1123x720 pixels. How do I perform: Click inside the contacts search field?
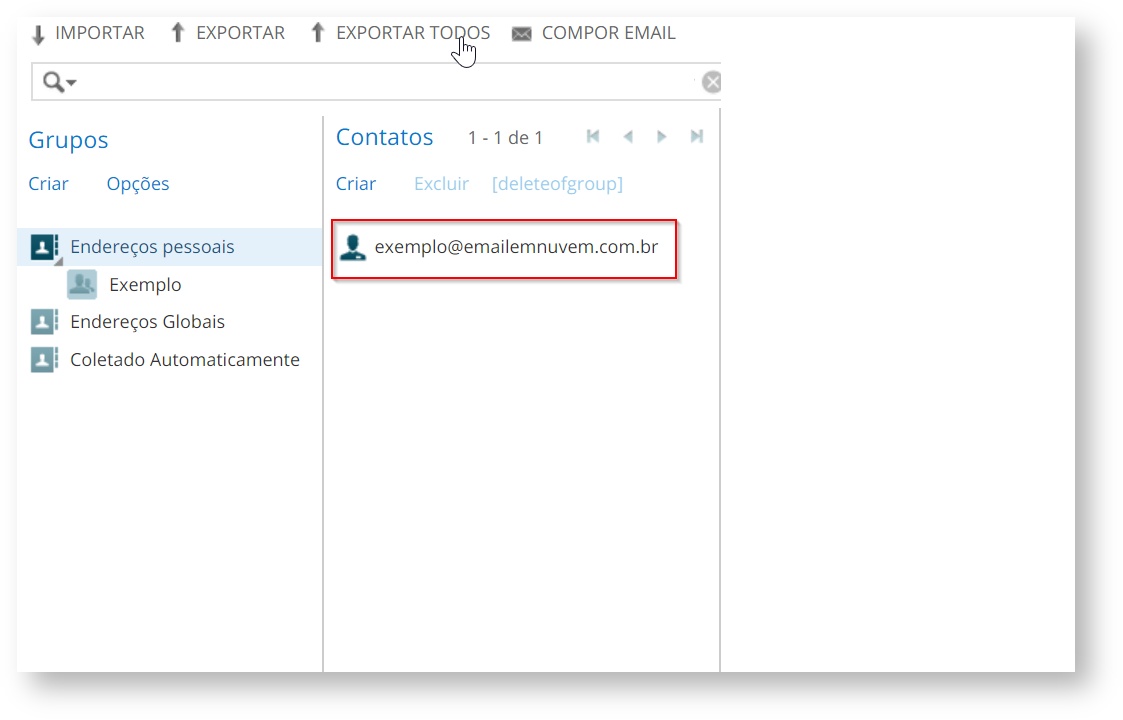(x=380, y=82)
